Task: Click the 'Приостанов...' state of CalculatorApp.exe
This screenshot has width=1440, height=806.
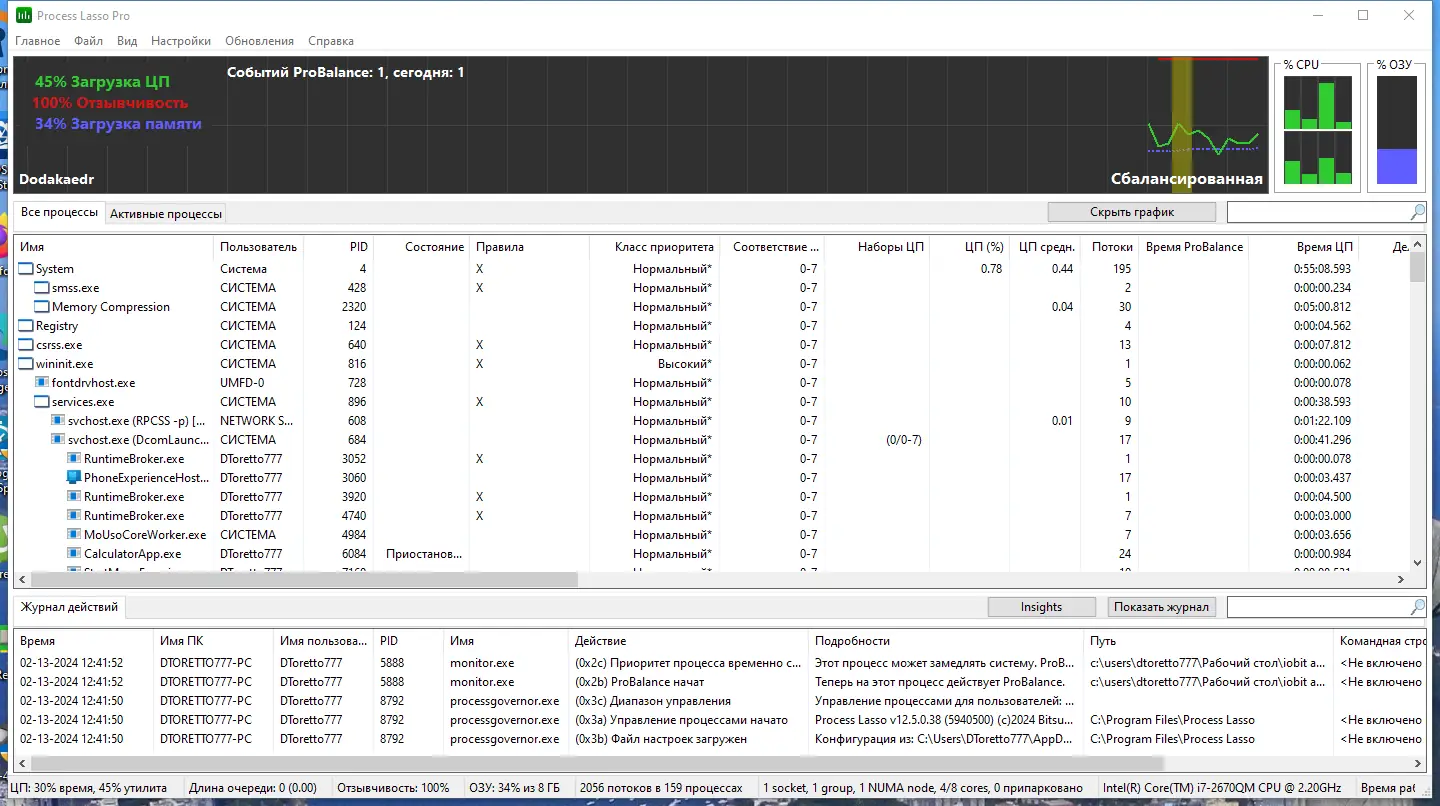Action: point(424,554)
